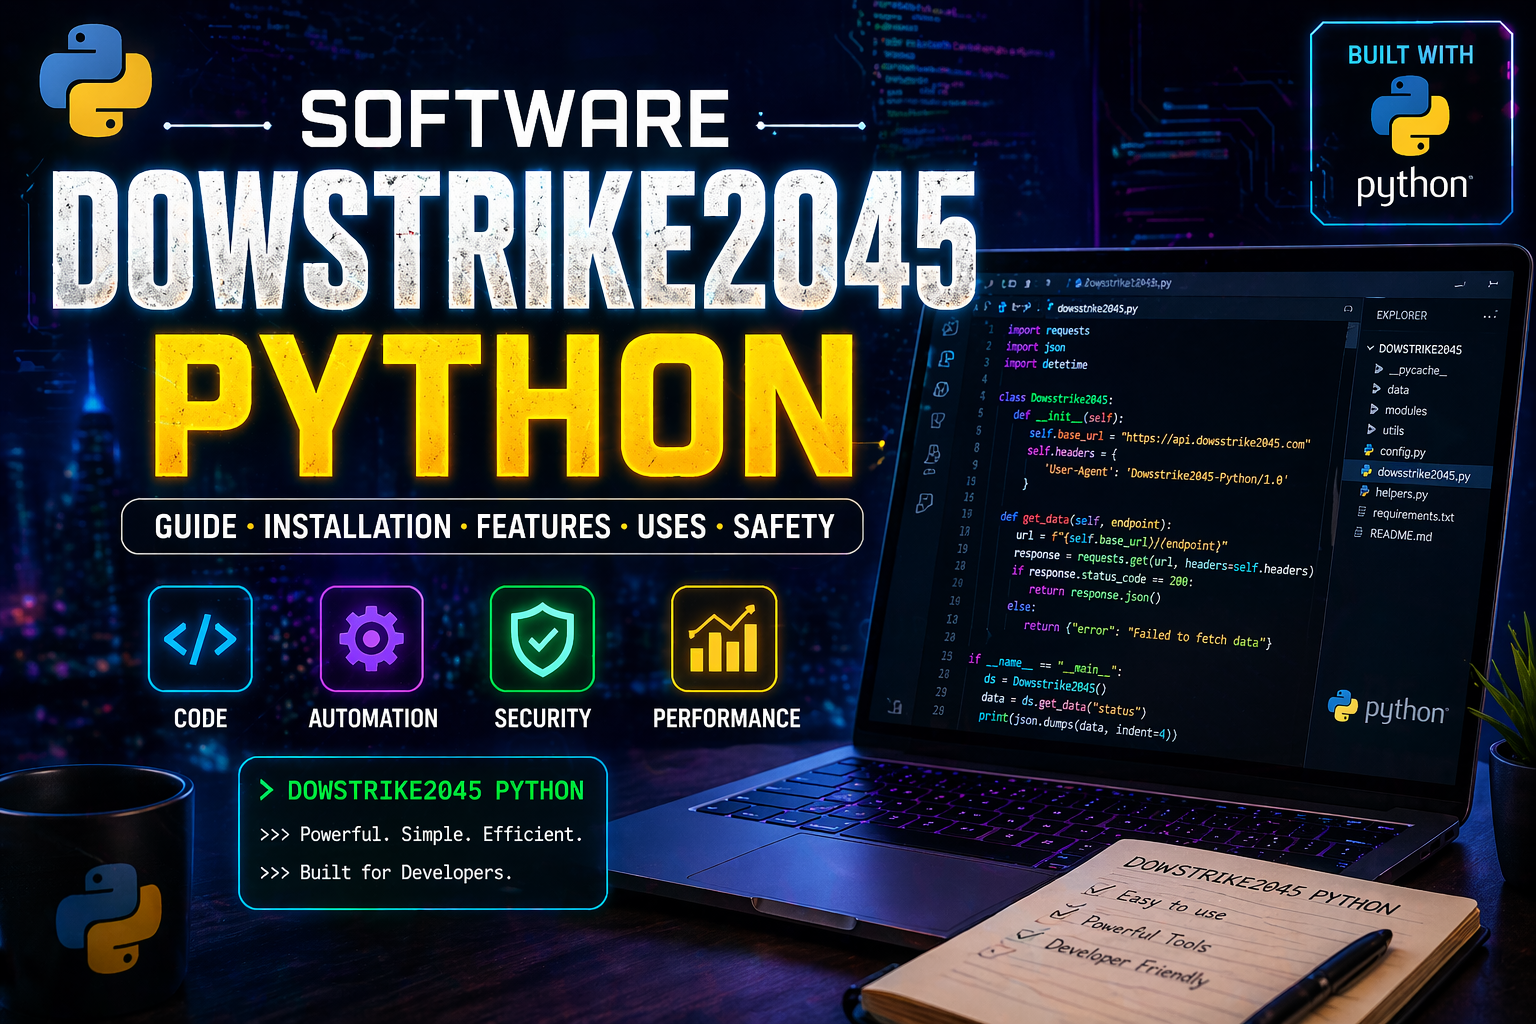Click the CODE </> icon
The width and height of the screenshot is (1536, 1024).
(200, 638)
